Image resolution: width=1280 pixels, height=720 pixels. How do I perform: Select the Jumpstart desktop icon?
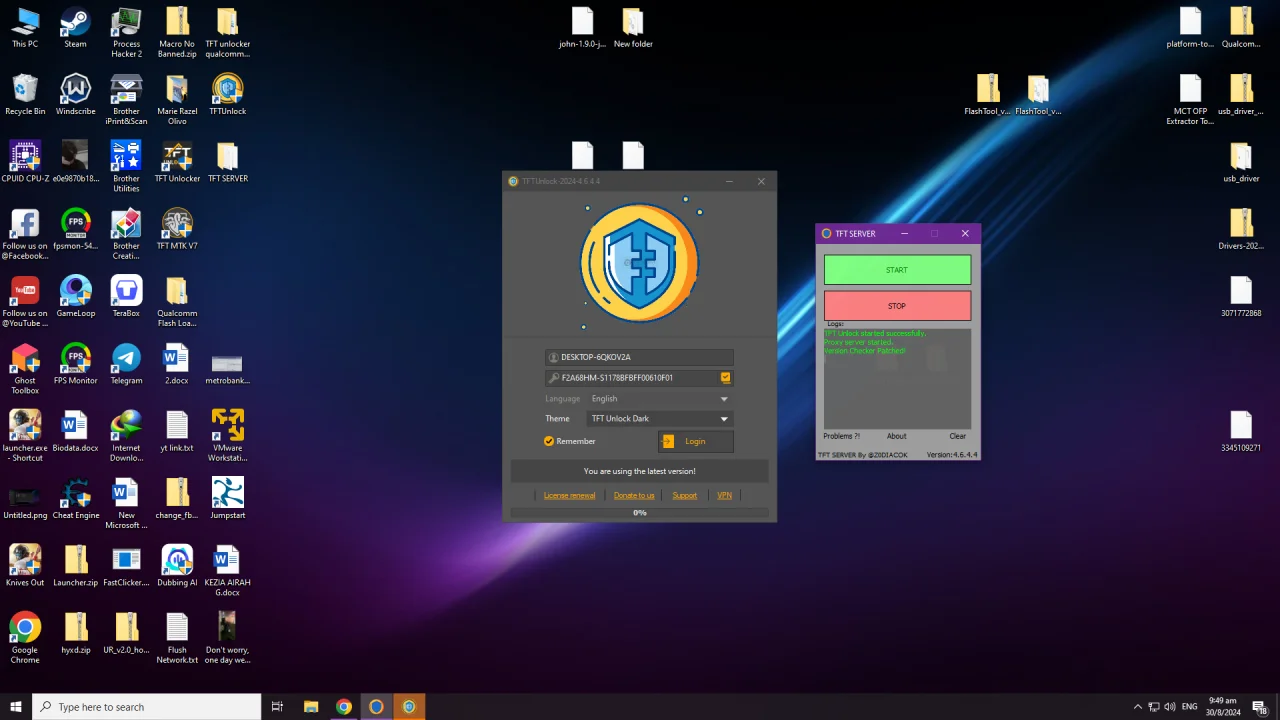tap(227, 498)
